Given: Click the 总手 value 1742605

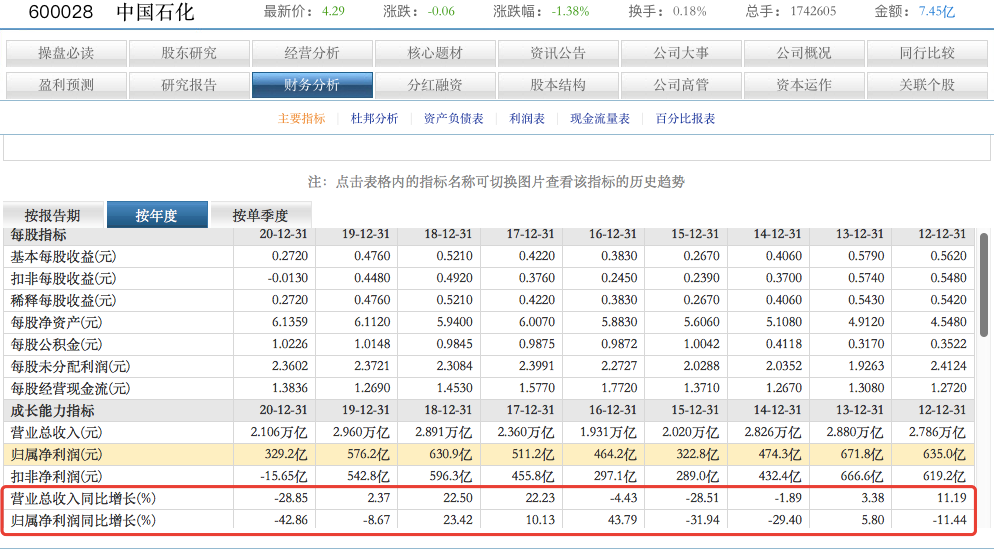Looking at the screenshot, I should point(813,11).
